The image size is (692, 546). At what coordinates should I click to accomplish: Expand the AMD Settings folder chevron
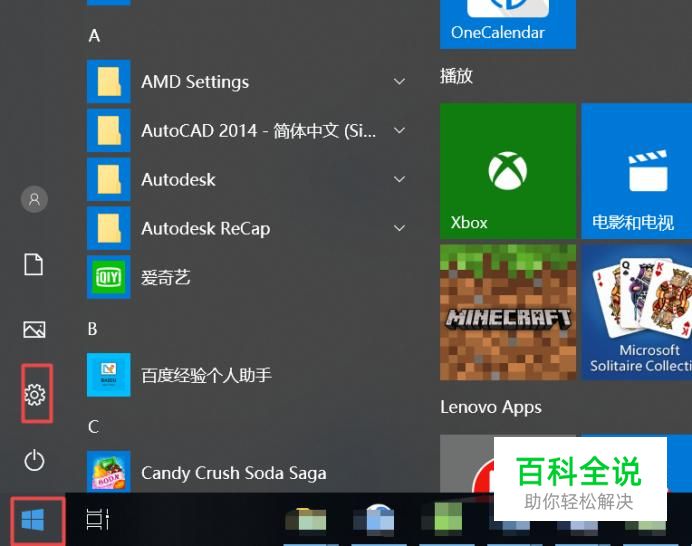pyautogui.click(x=399, y=82)
